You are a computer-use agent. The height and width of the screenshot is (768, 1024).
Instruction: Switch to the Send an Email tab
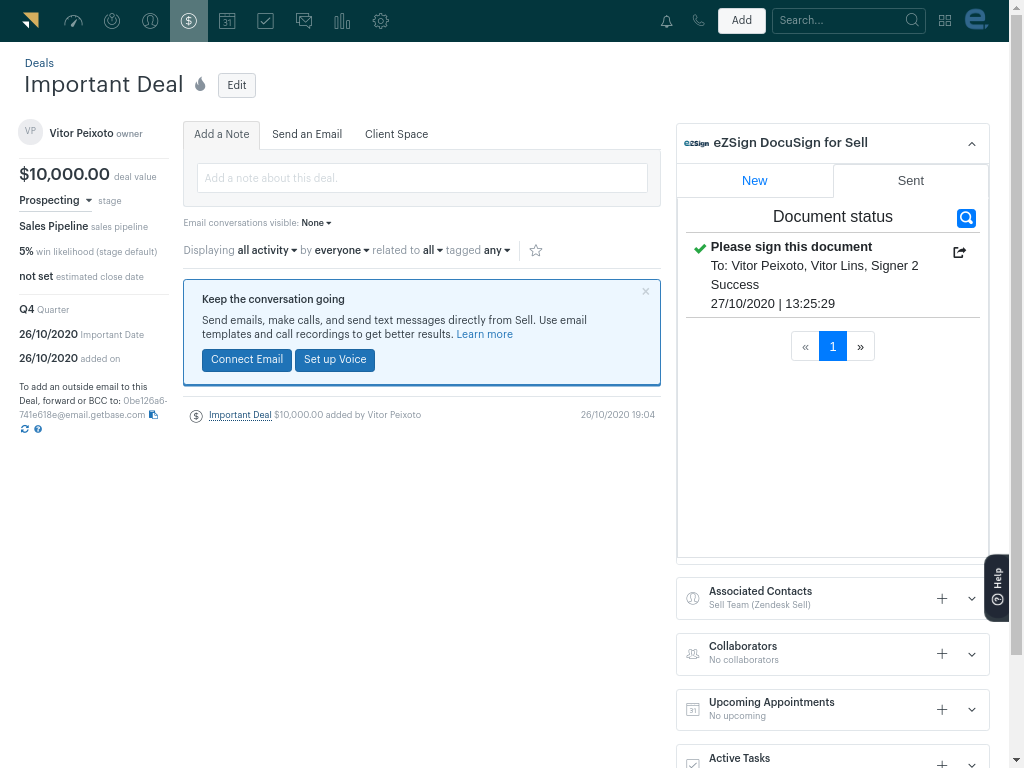point(307,134)
